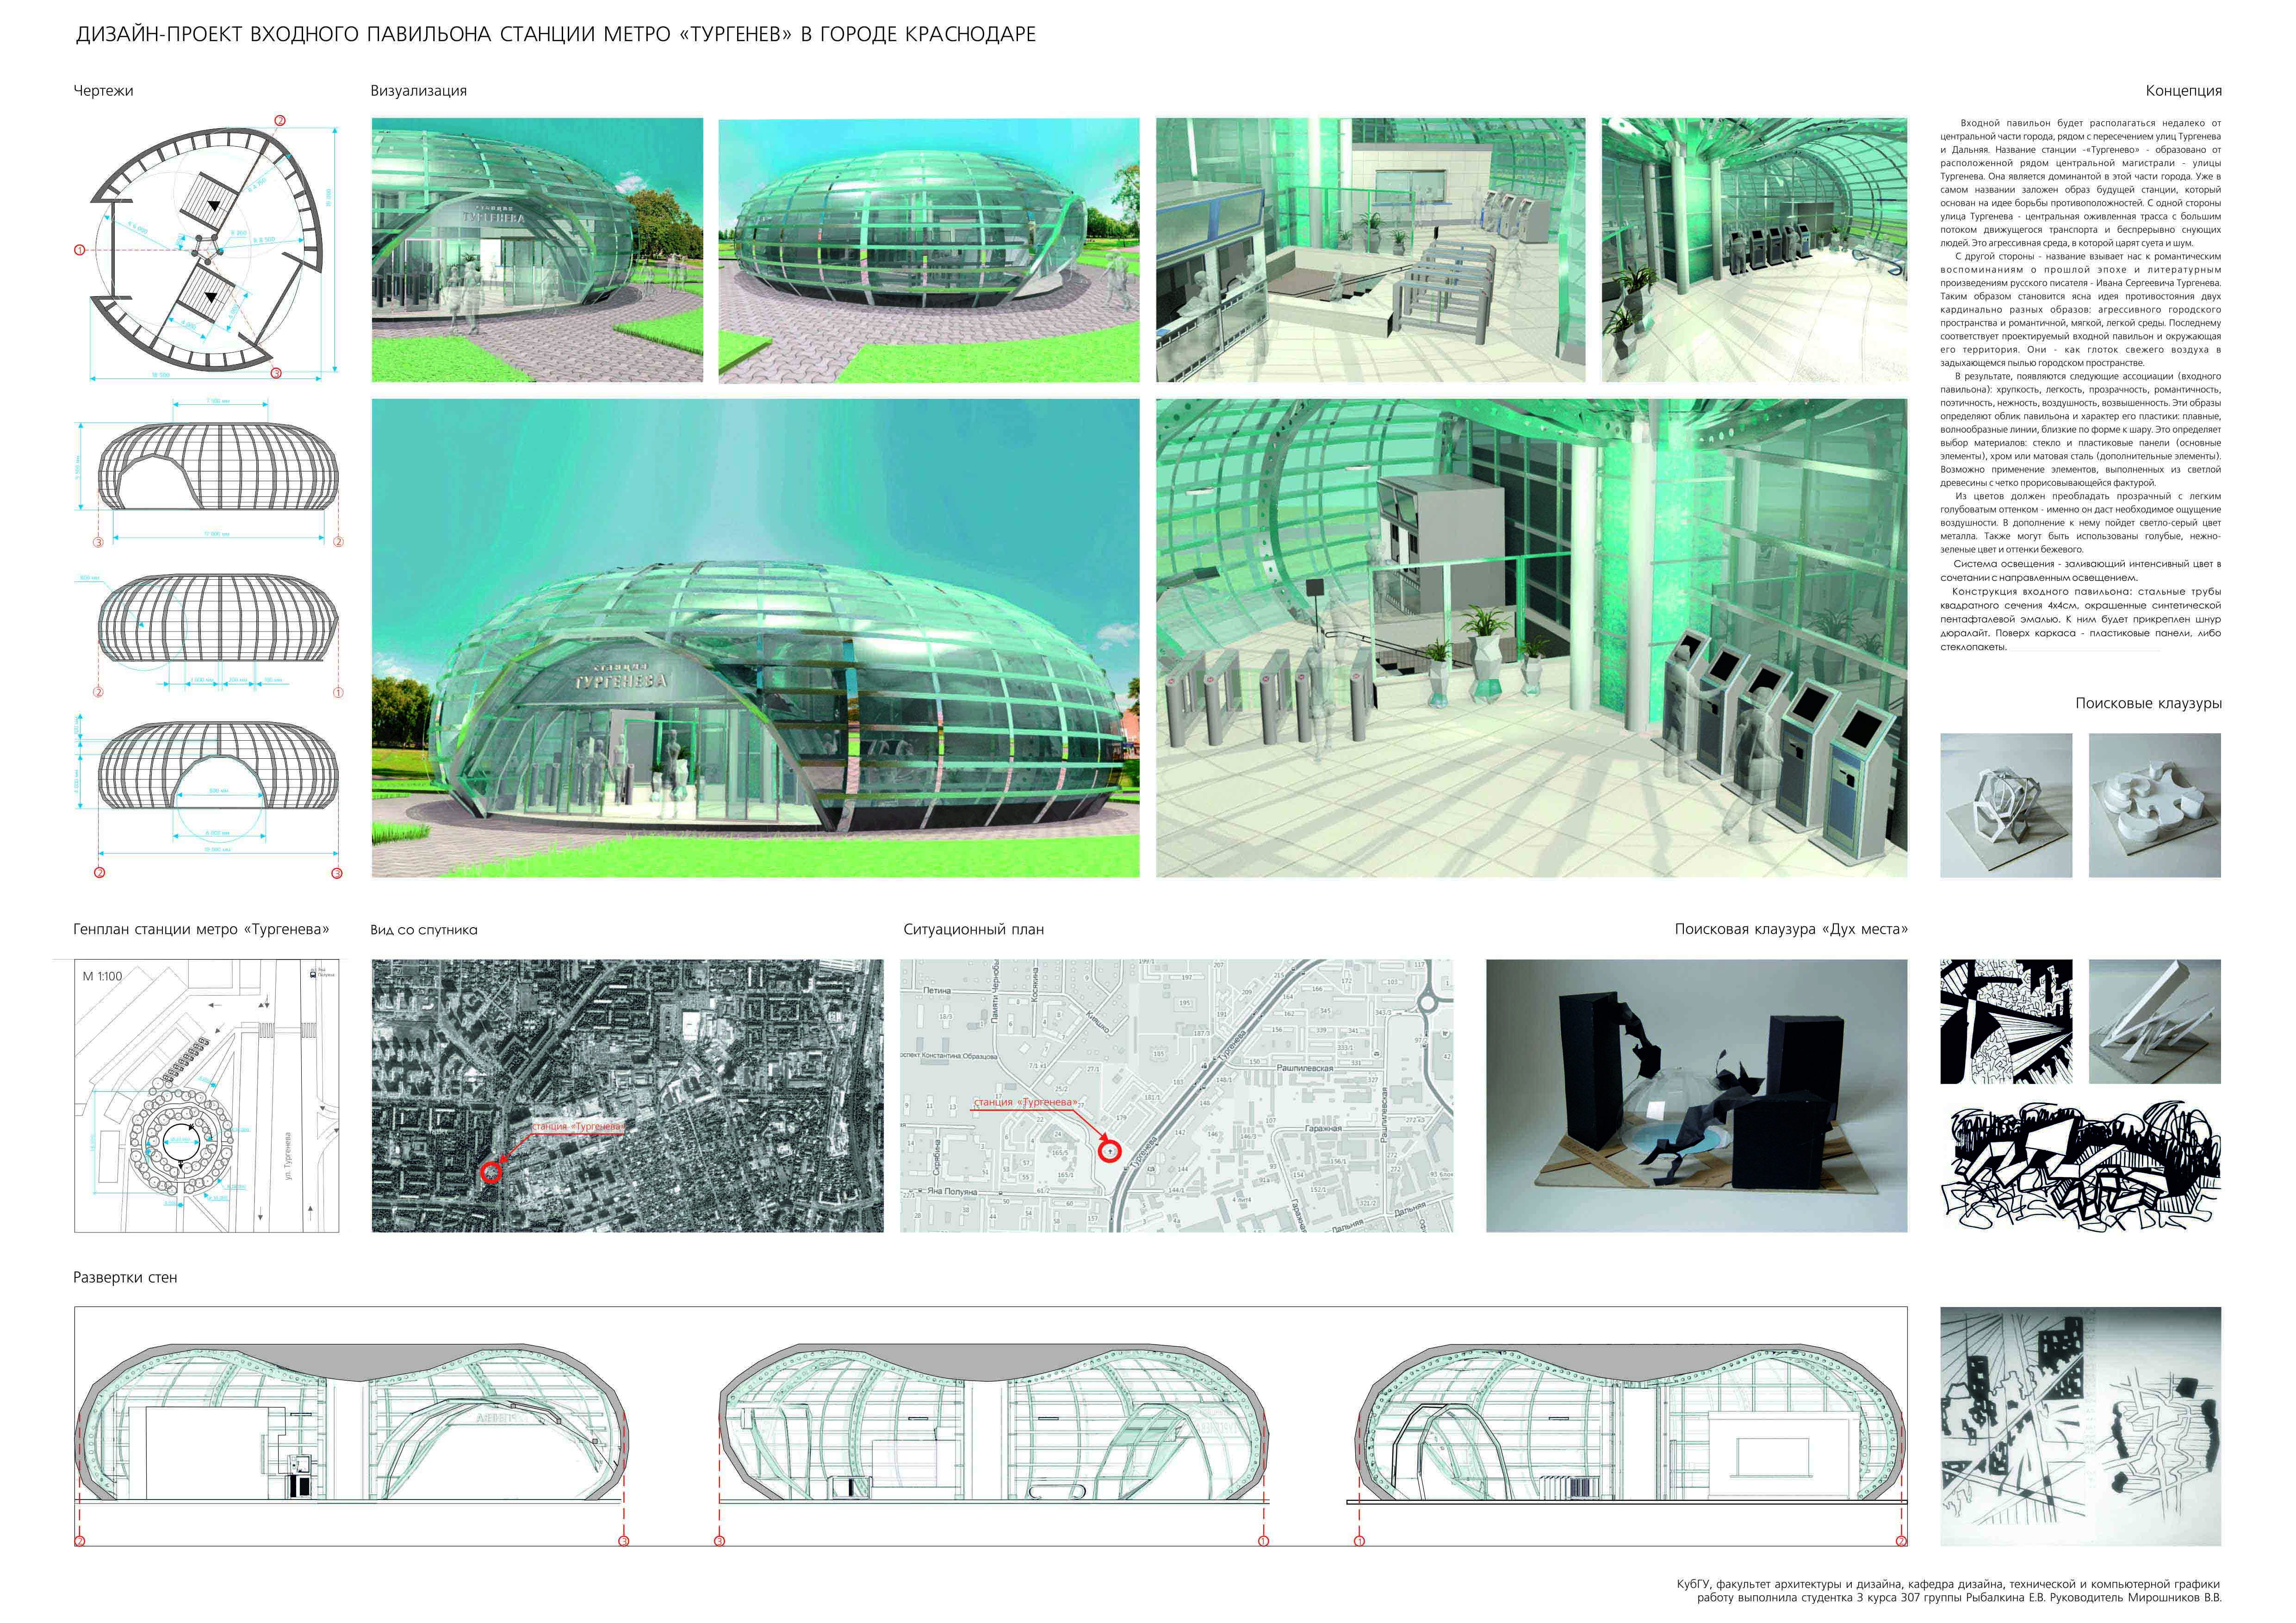This screenshot has width=2296, height=1623.
Task: Click the lower staircase arrow in floor plan
Action: pos(211,297)
